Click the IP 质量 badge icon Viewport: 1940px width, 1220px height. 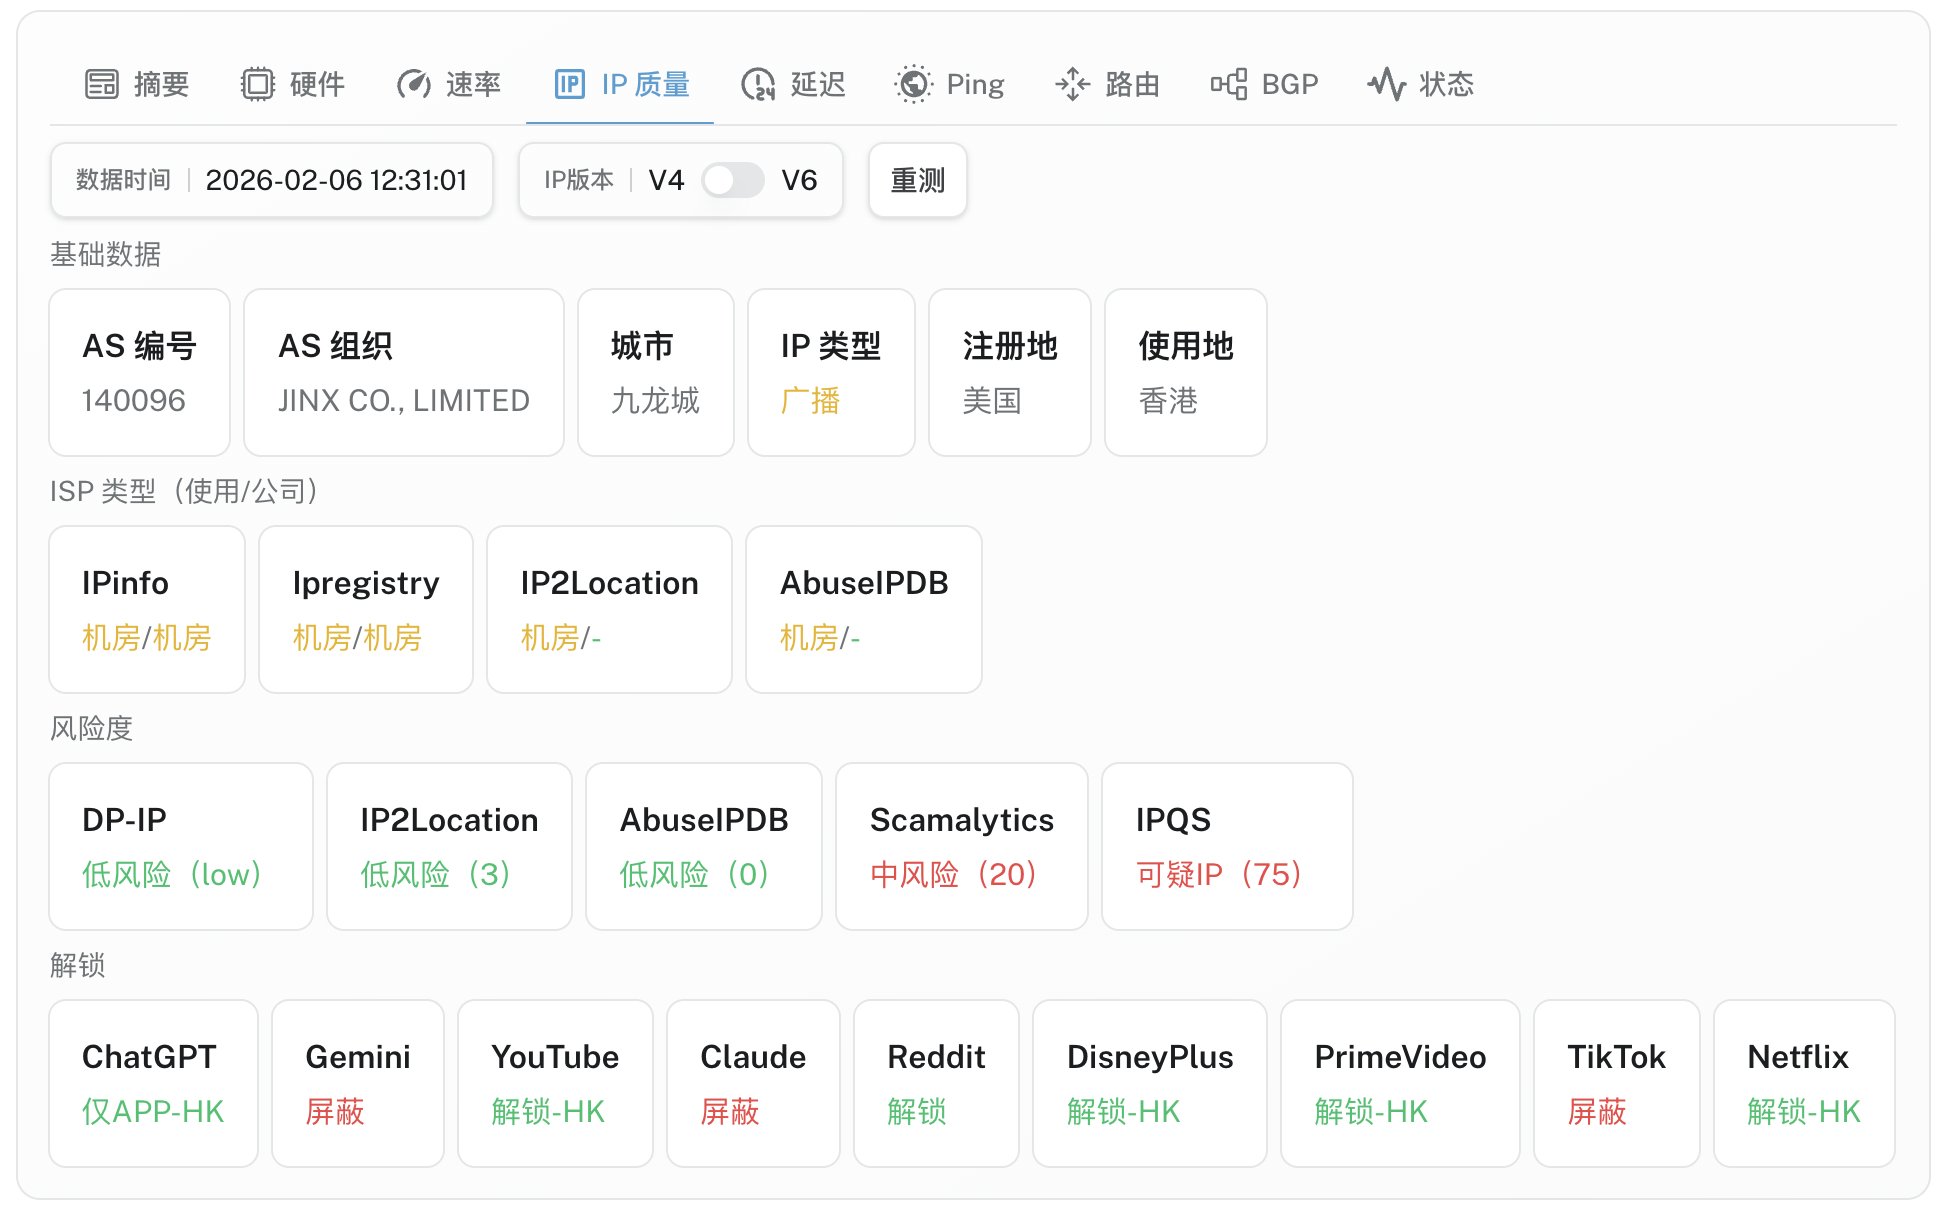pyautogui.click(x=568, y=84)
